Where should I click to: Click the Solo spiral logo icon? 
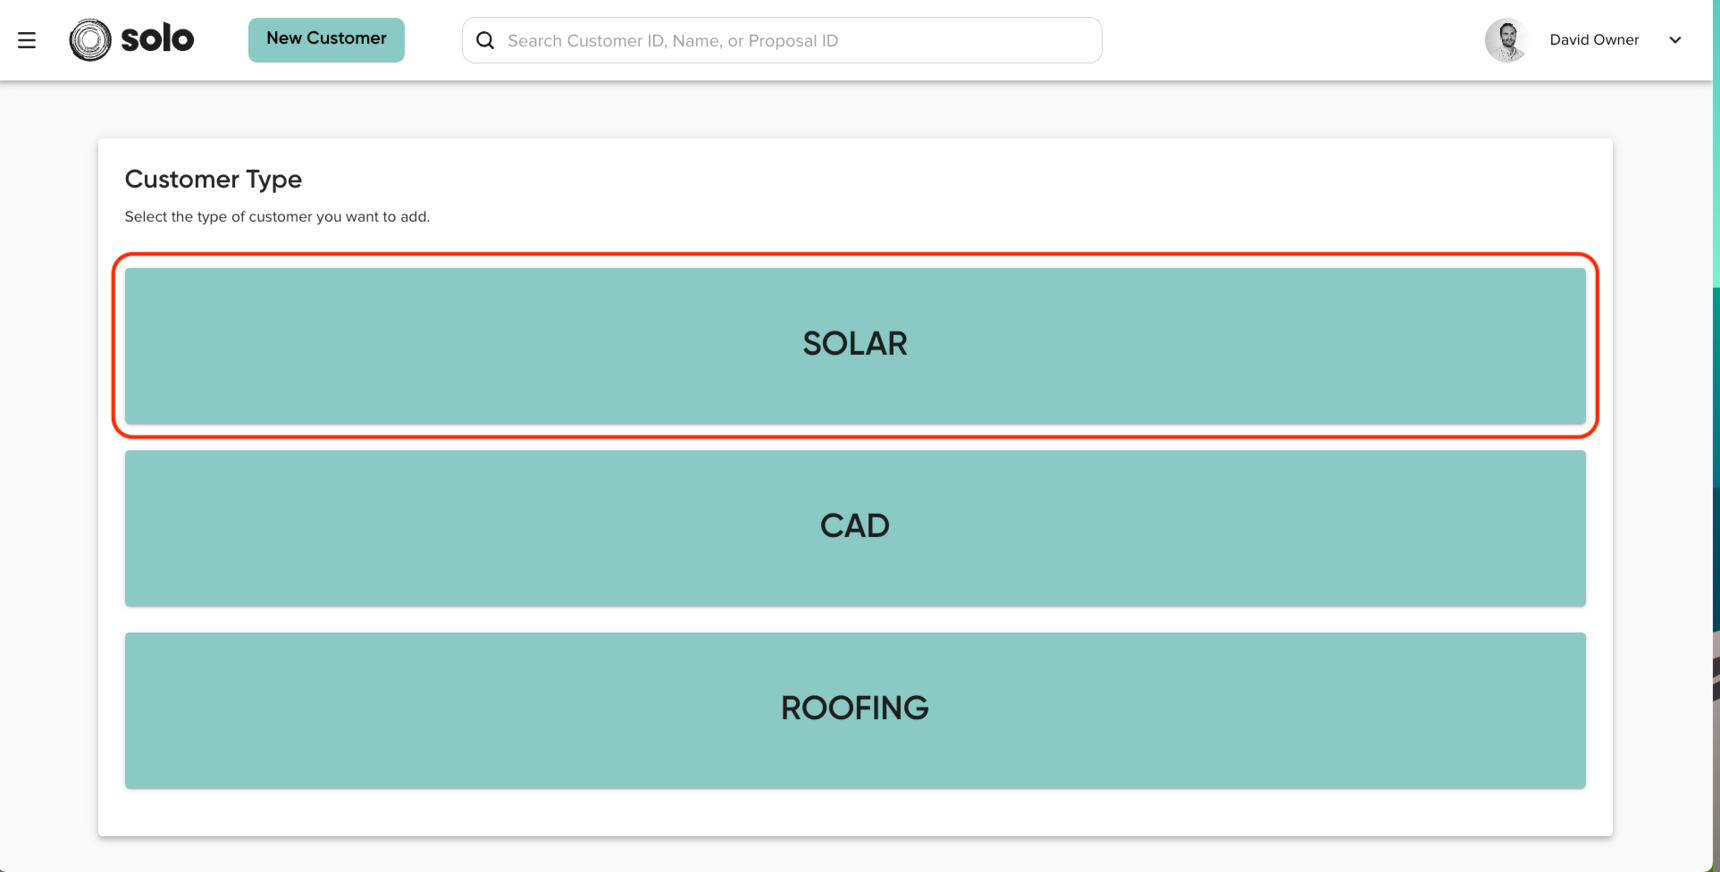pyautogui.click(x=90, y=40)
